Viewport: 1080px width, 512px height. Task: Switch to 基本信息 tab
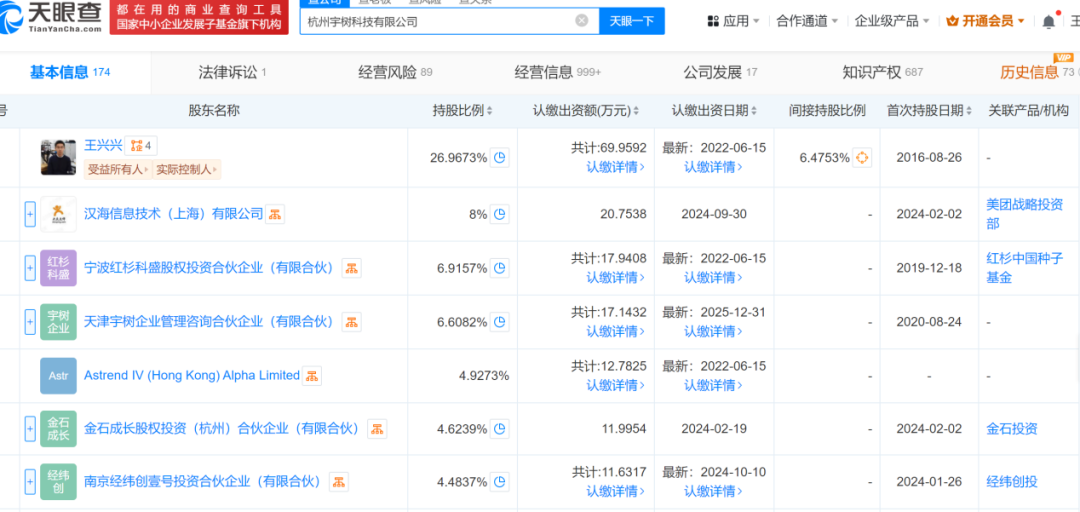[69, 72]
